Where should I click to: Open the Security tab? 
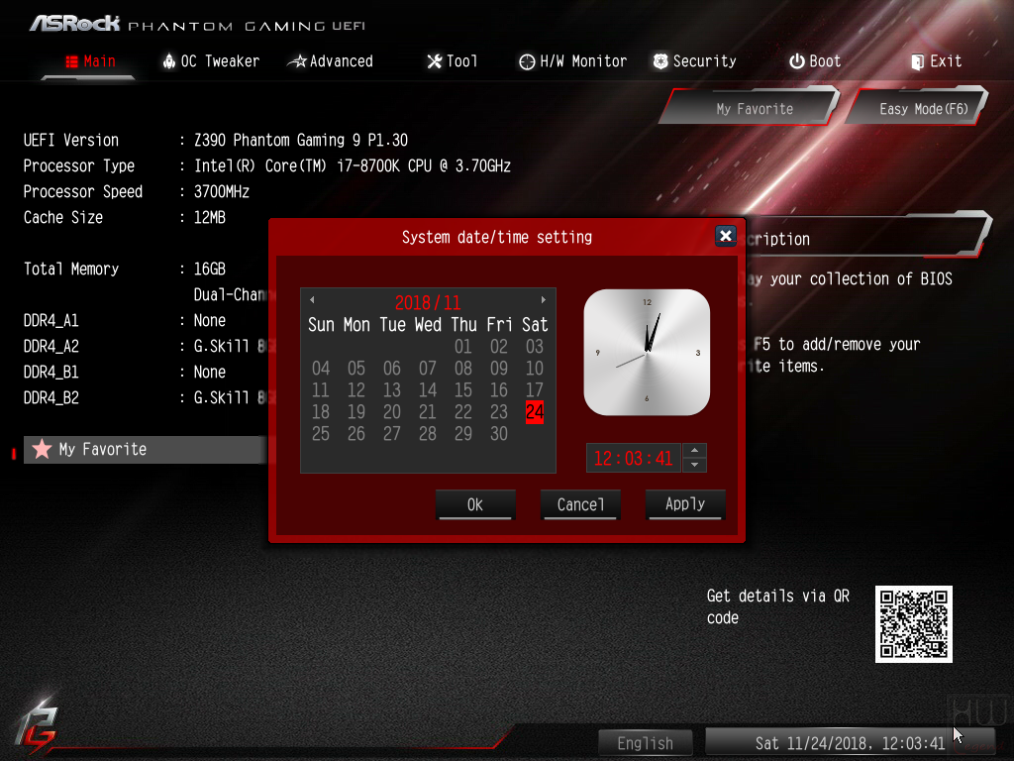tap(695, 61)
